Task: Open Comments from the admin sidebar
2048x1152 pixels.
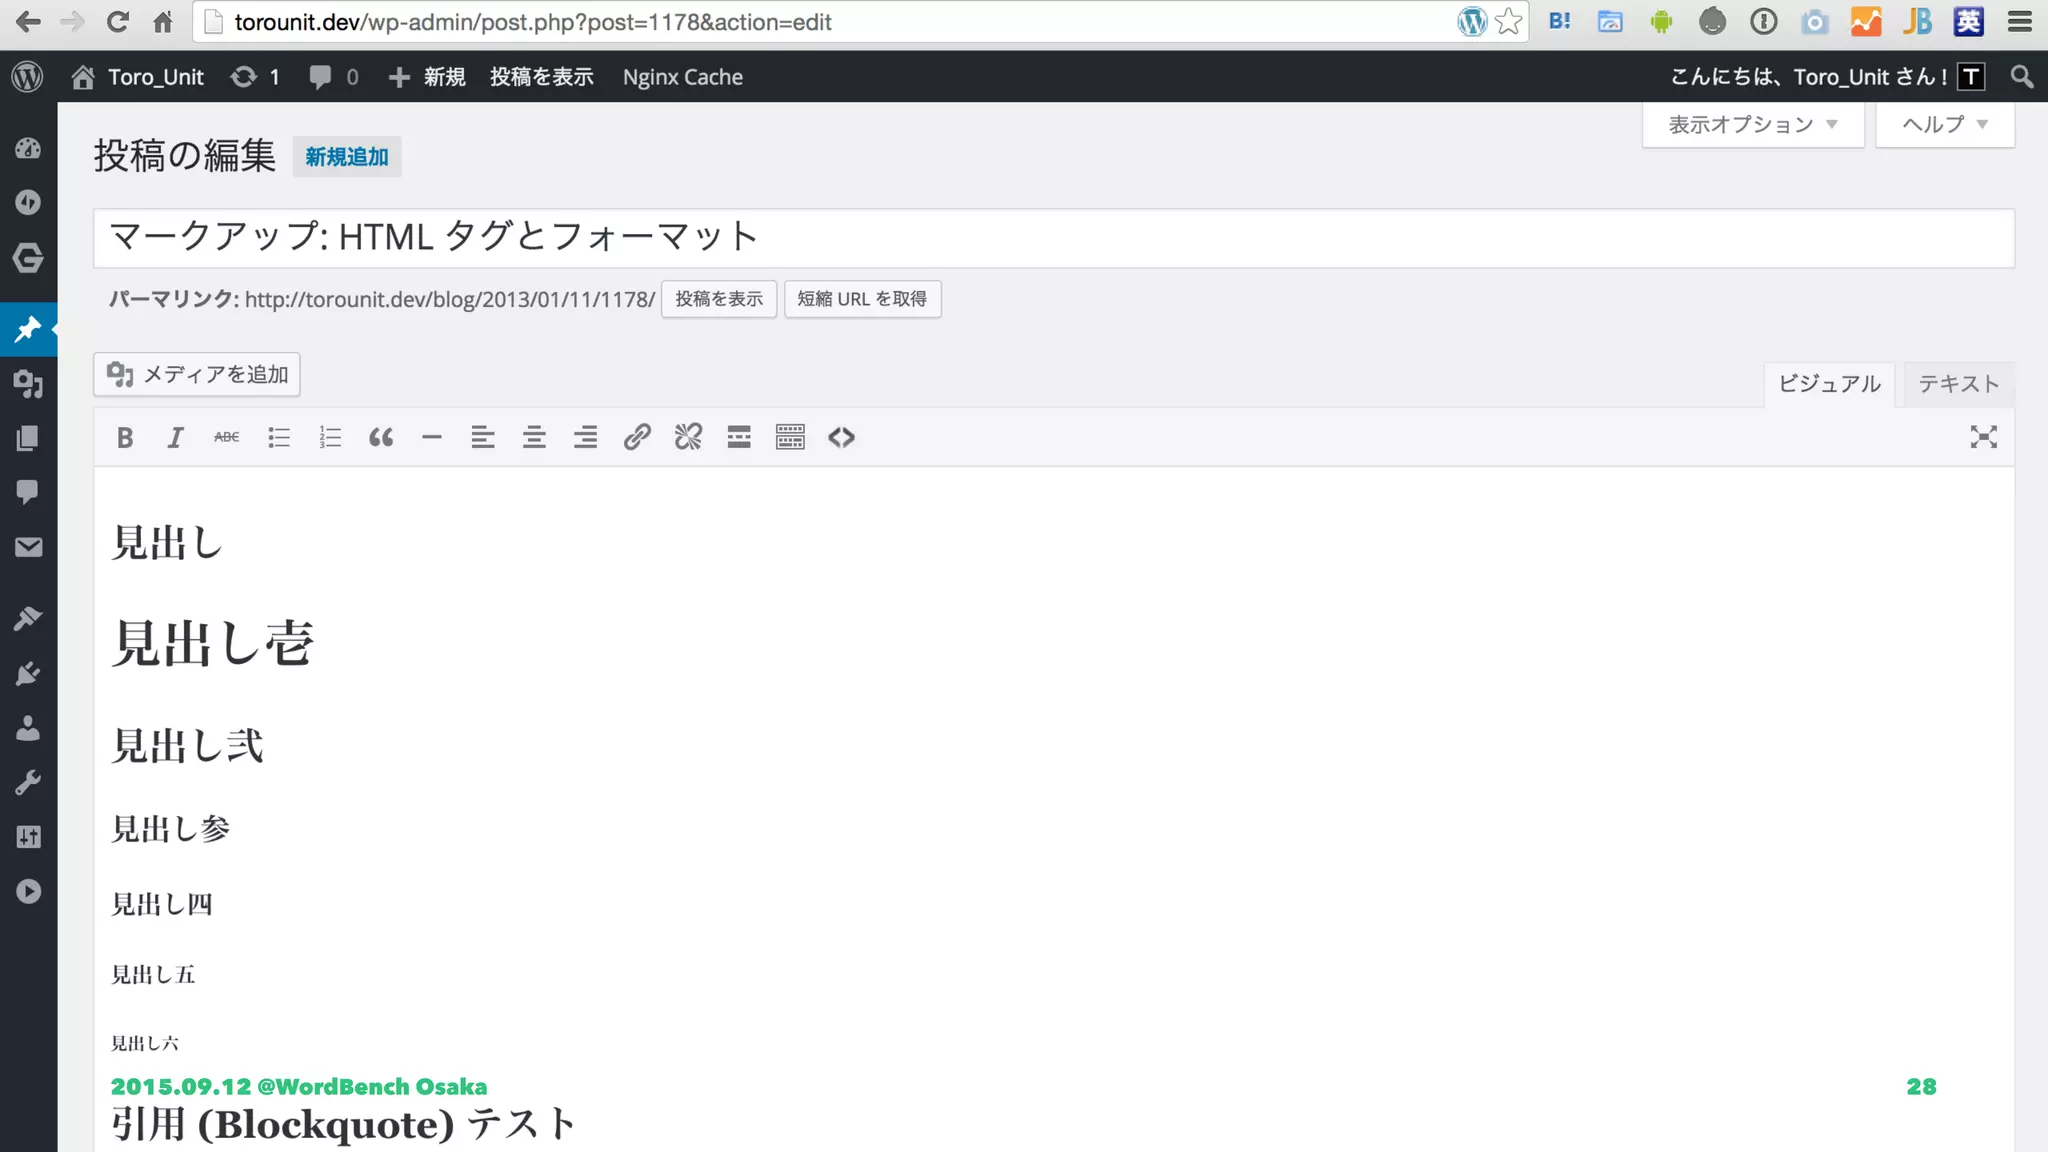Action: [28, 492]
